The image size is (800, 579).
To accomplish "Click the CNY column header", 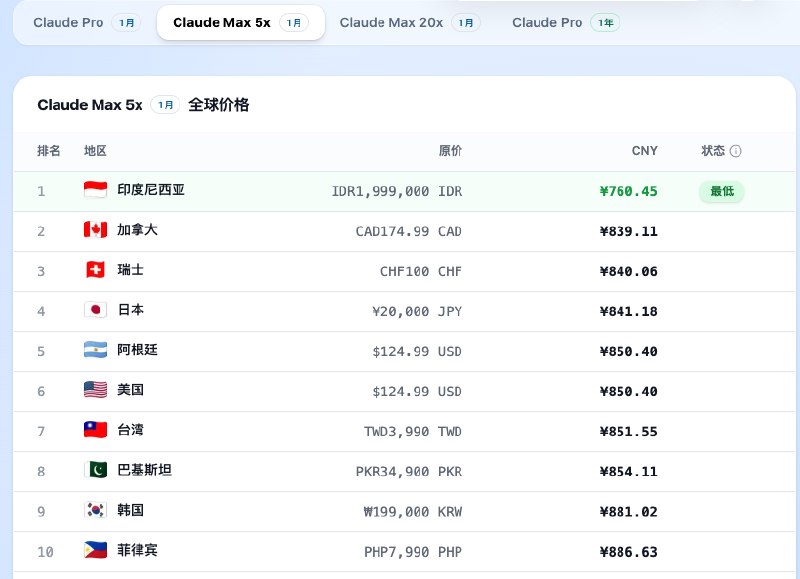I will tap(644, 151).
